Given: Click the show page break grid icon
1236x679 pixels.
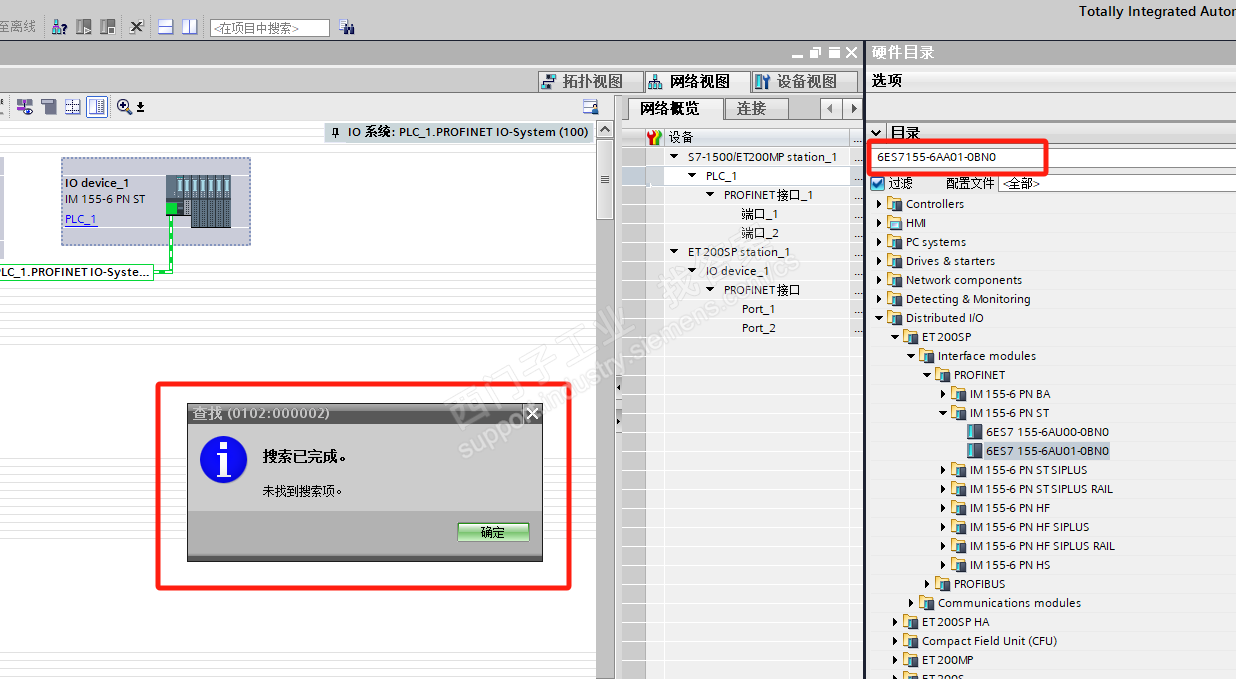Looking at the screenshot, I should click(x=73, y=107).
